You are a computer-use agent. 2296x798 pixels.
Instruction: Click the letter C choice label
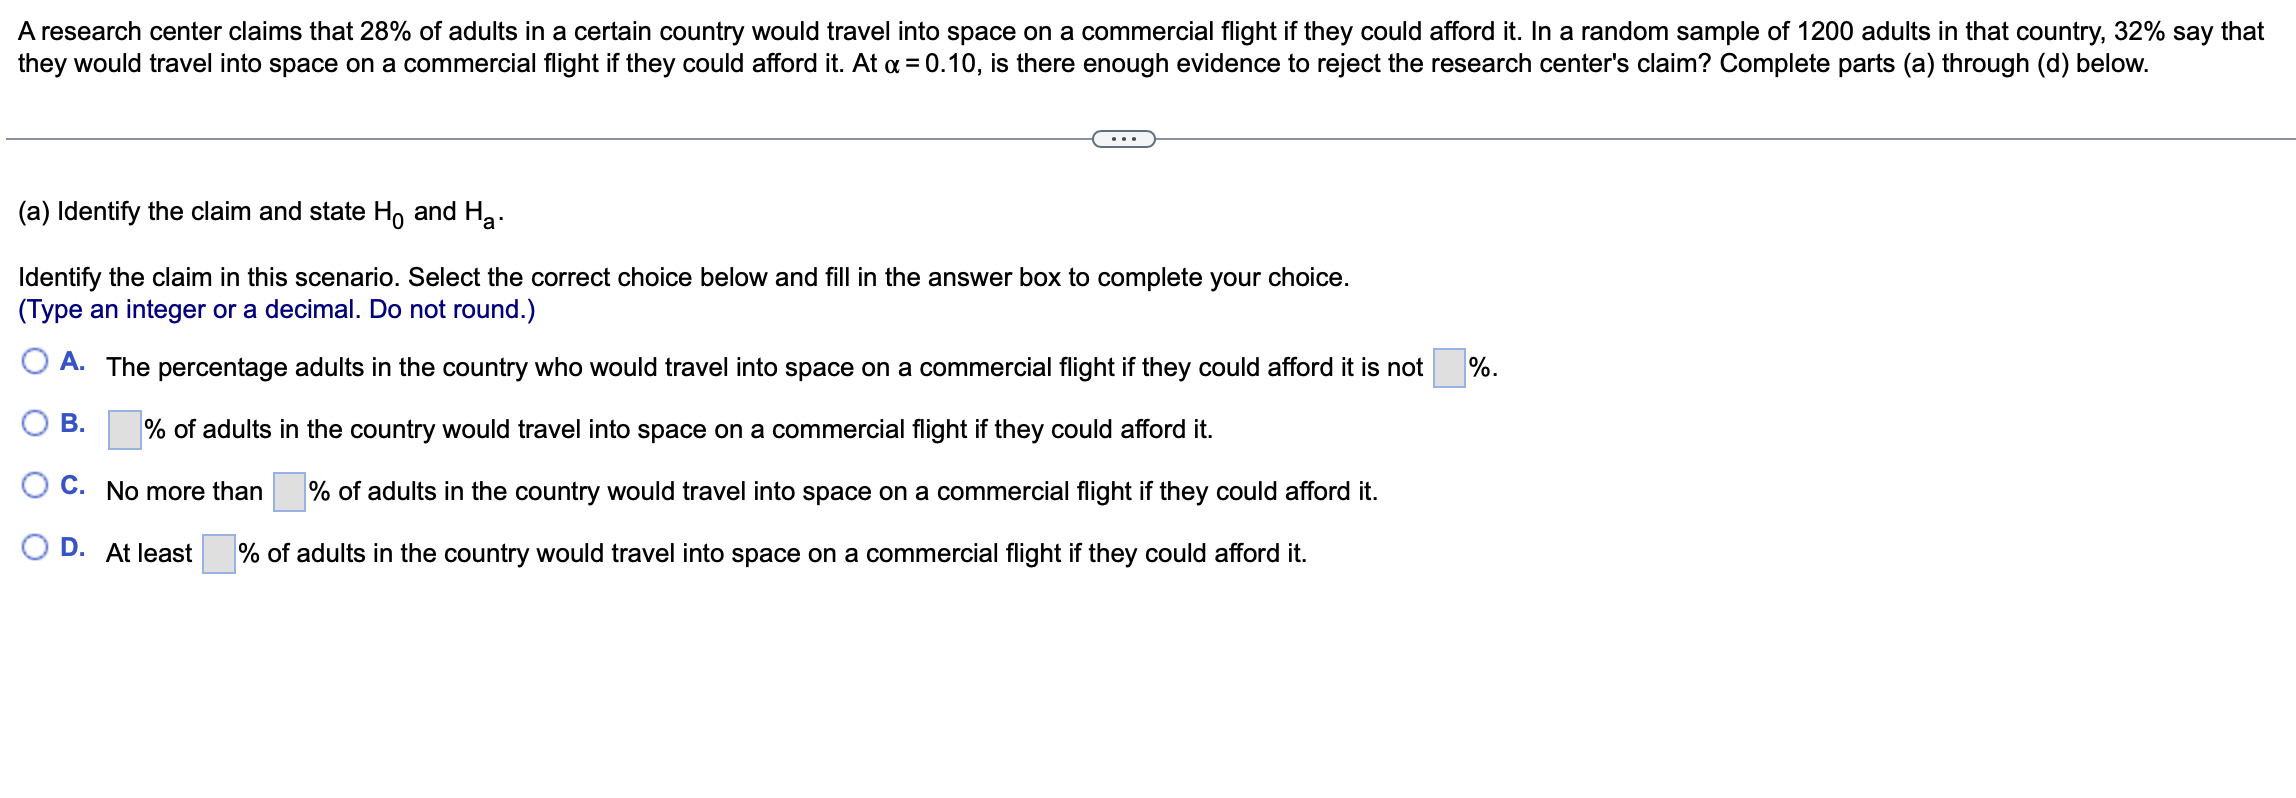[x=72, y=486]
